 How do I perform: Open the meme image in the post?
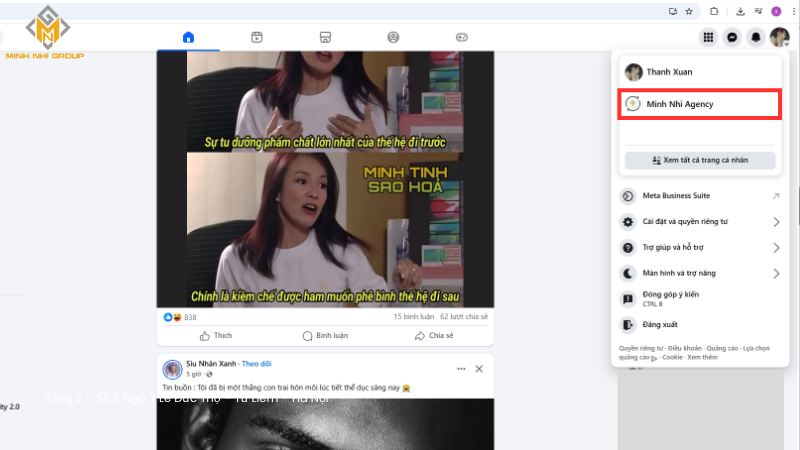click(325, 179)
